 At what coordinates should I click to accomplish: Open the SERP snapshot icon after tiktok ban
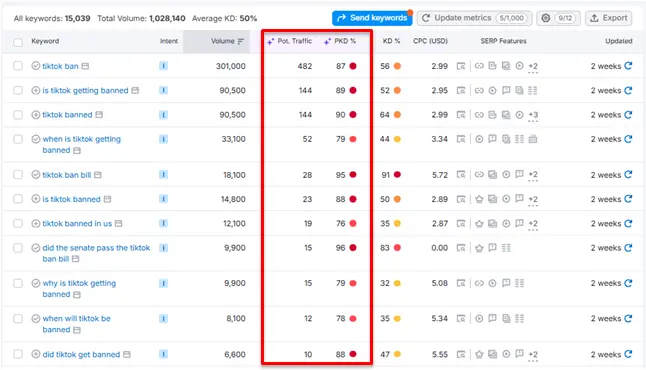[x=85, y=66]
